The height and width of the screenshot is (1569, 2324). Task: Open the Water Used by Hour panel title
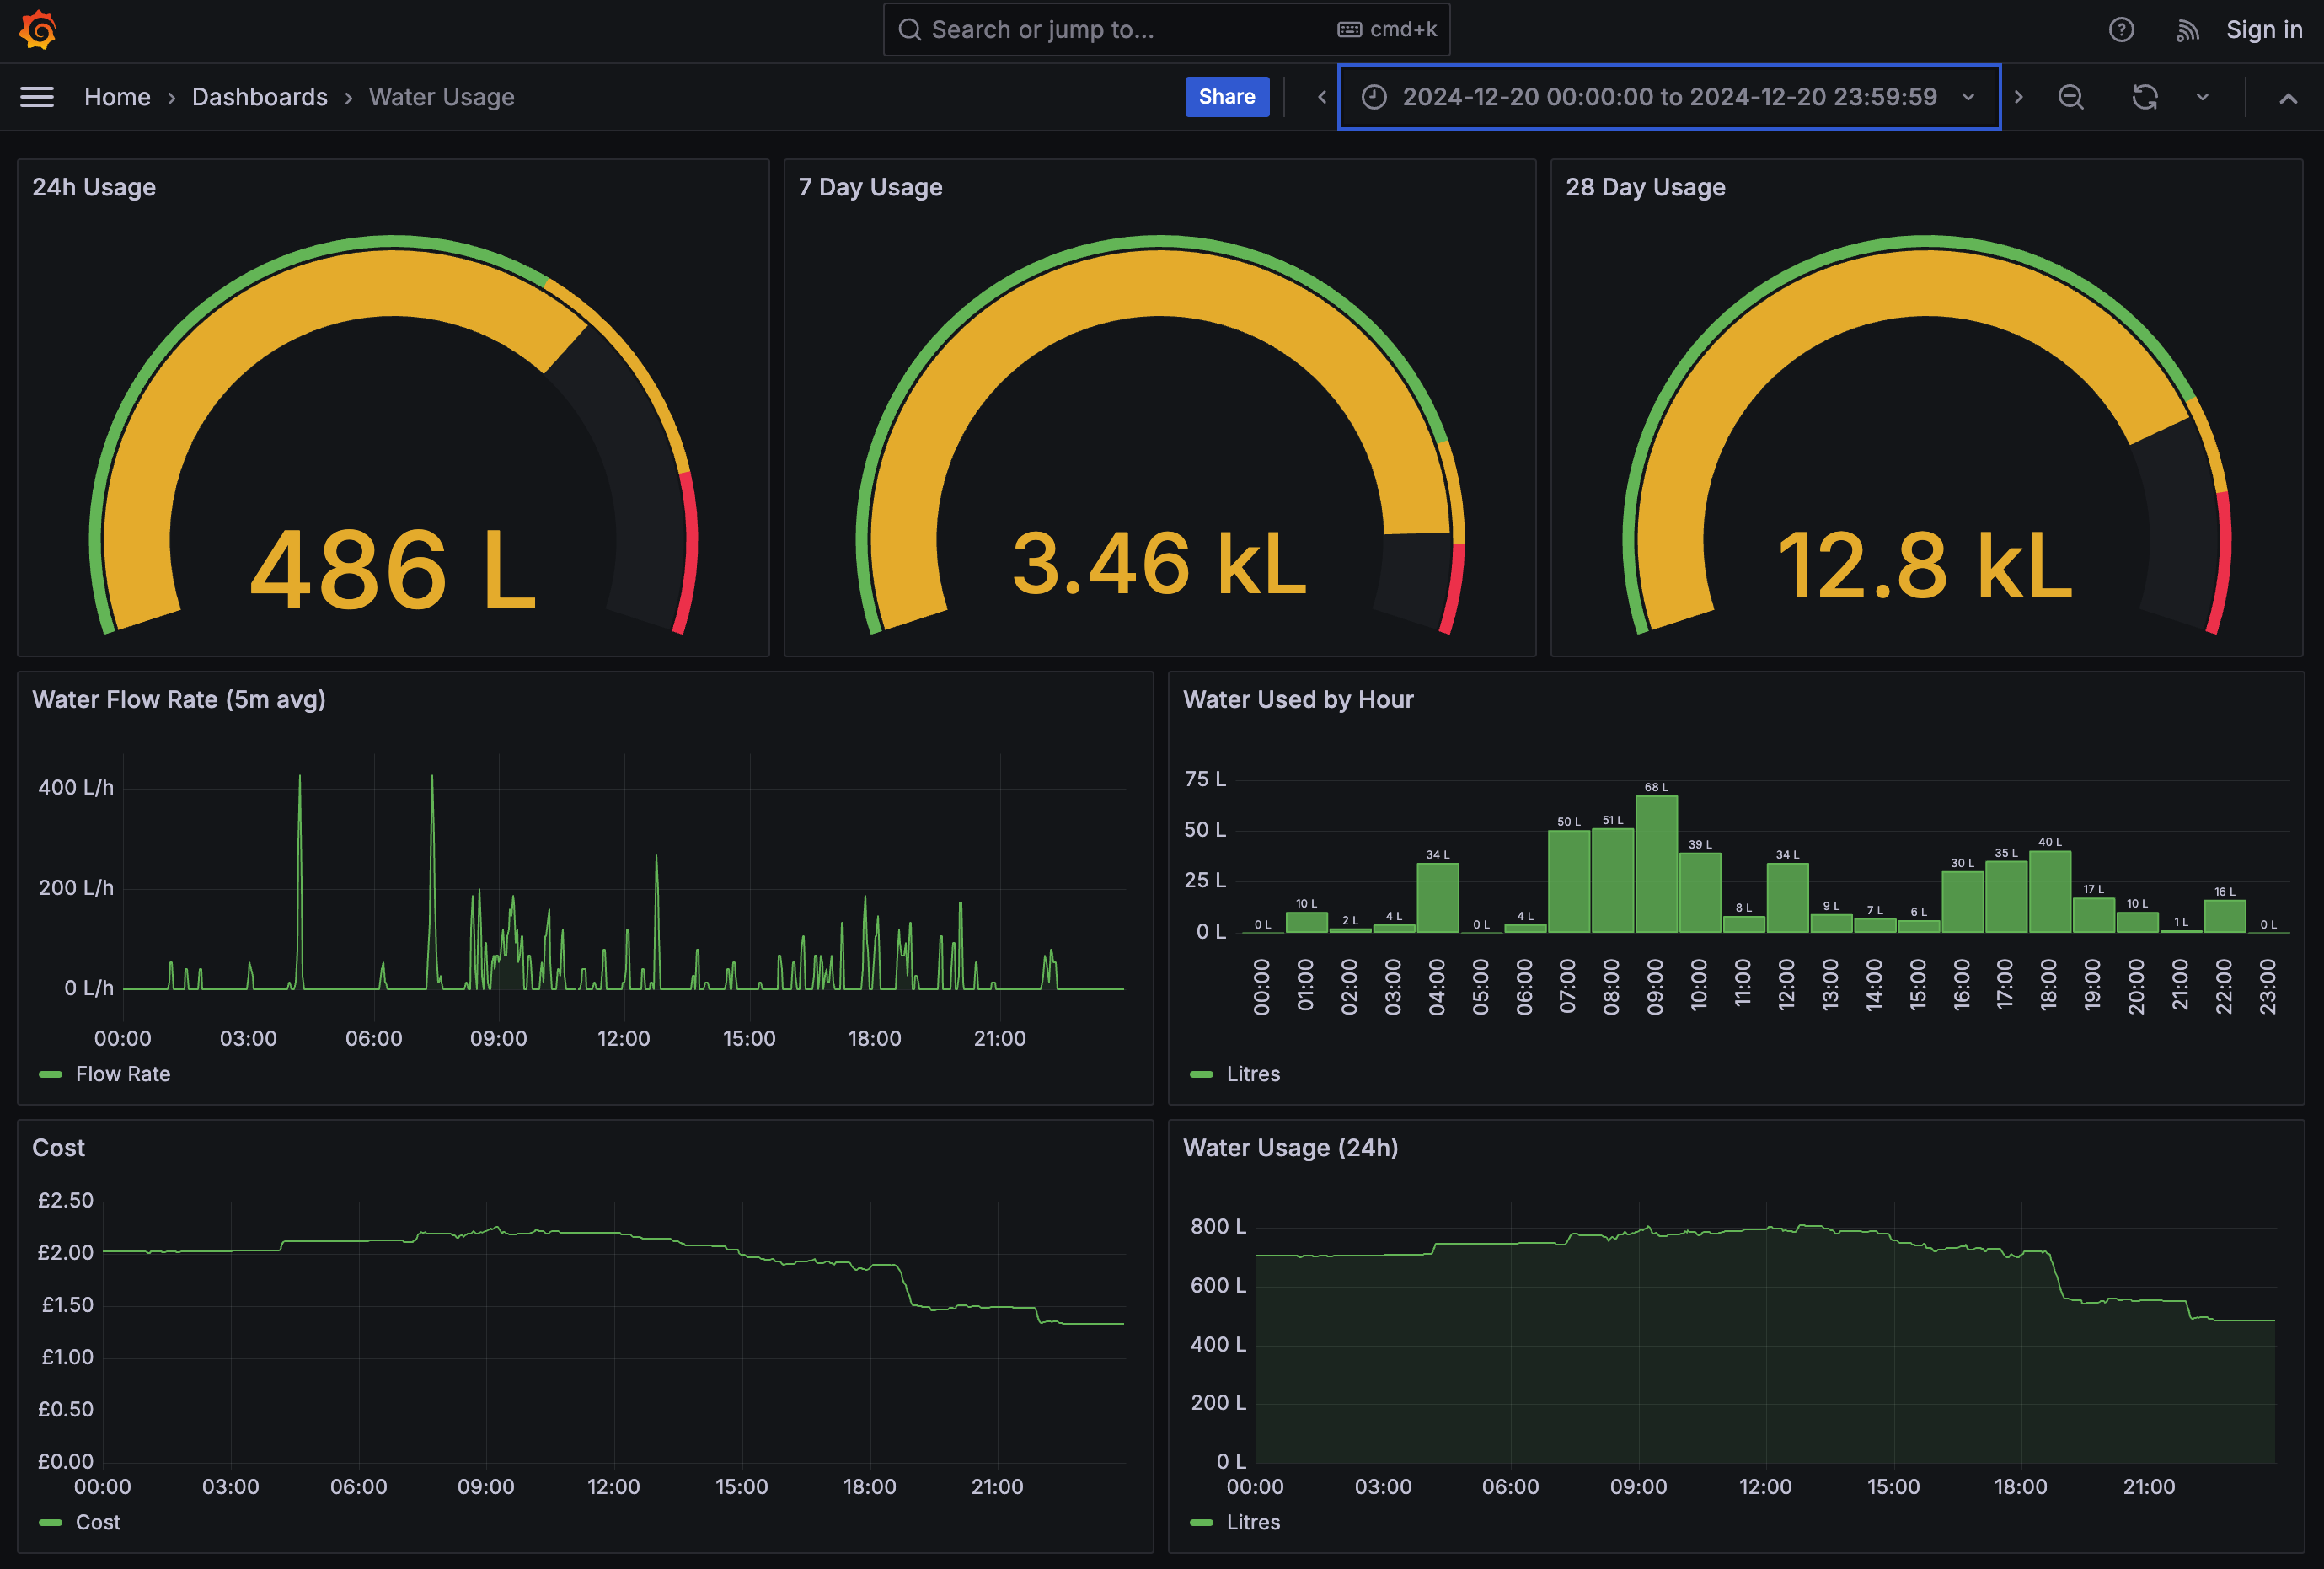coord(1298,699)
